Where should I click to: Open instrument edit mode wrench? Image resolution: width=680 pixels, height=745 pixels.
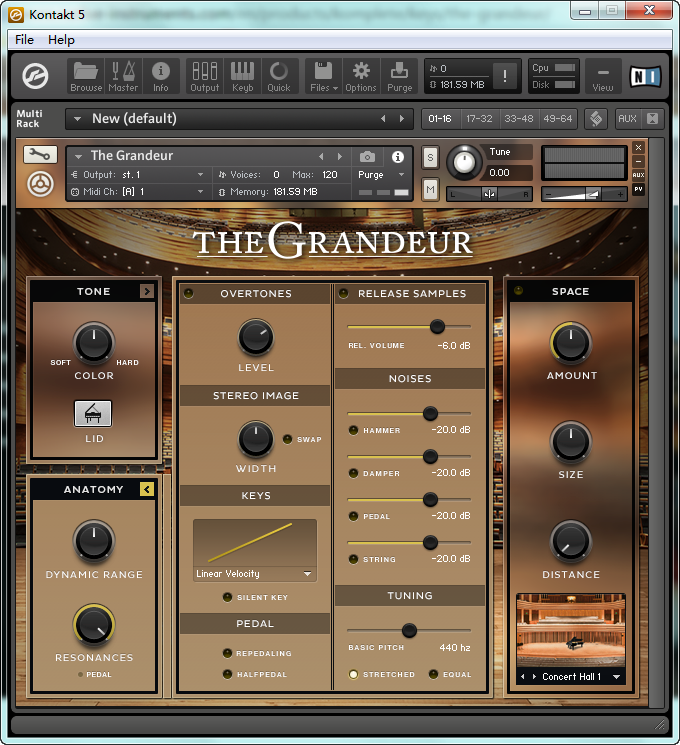[40, 154]
